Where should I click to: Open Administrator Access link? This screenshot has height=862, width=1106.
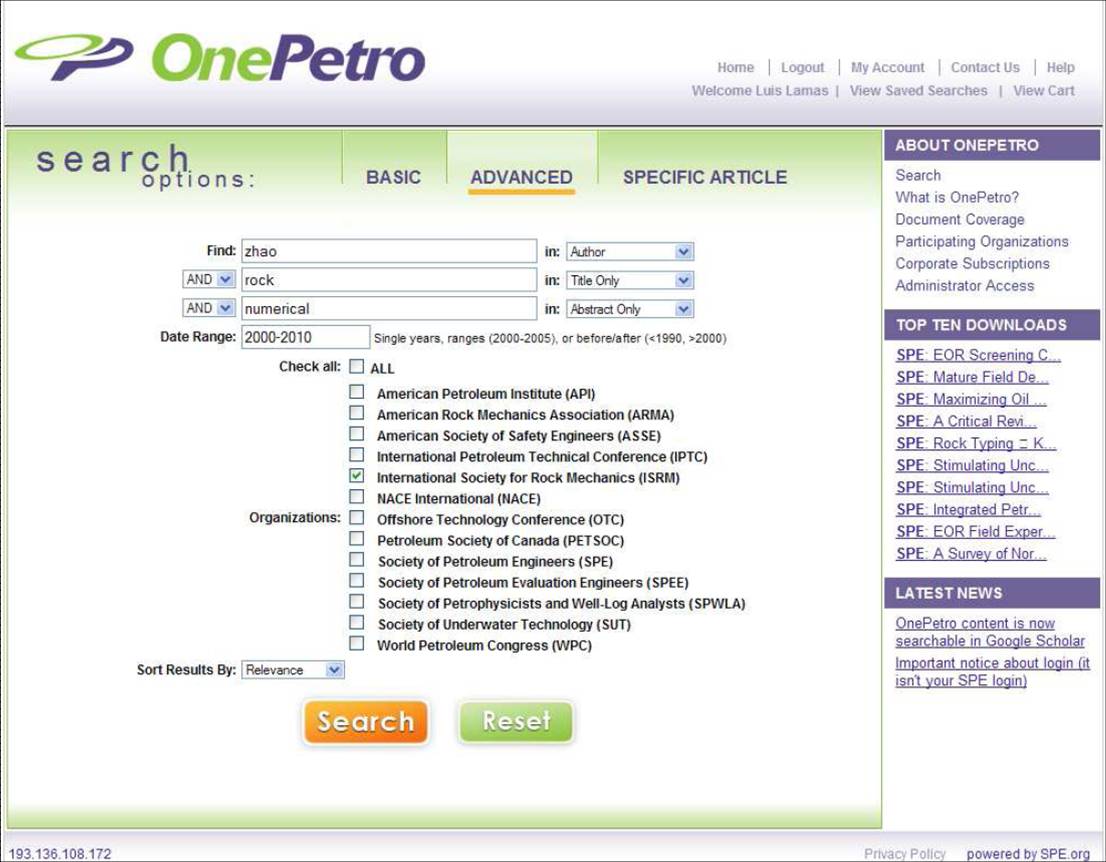[x=964, y=286]
